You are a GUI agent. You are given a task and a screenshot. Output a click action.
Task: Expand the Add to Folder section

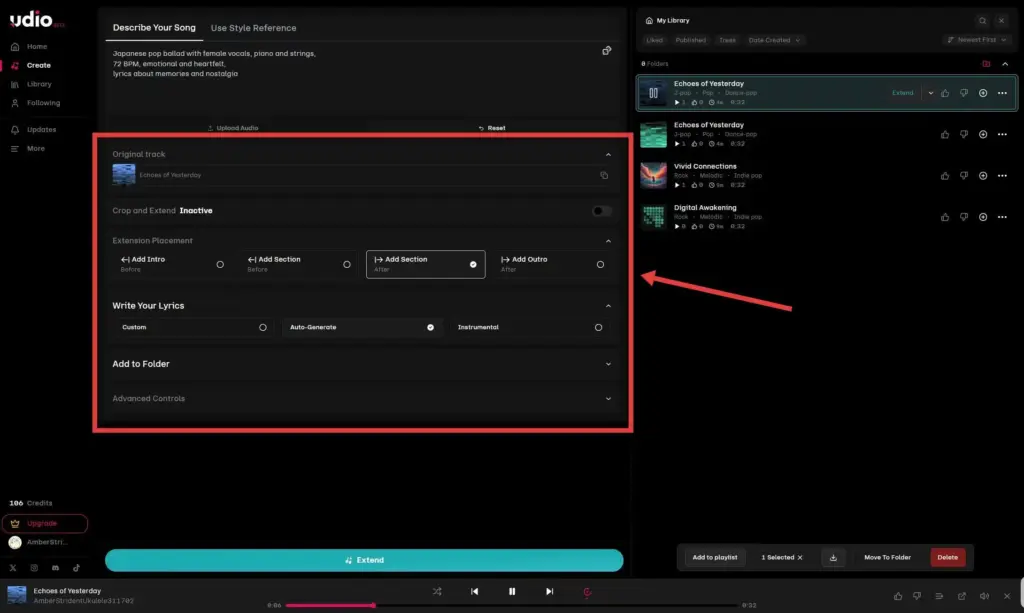(x=608, y=364)
